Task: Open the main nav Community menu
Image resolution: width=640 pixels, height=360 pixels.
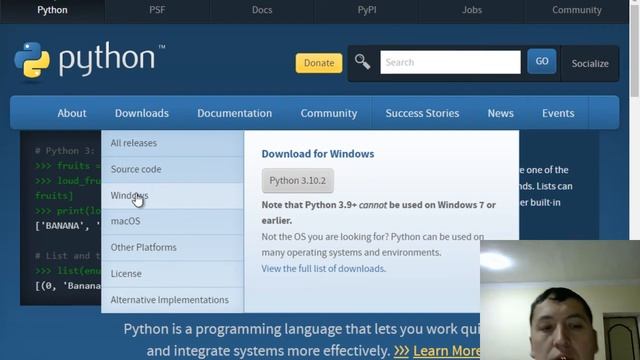Action: 329,113
